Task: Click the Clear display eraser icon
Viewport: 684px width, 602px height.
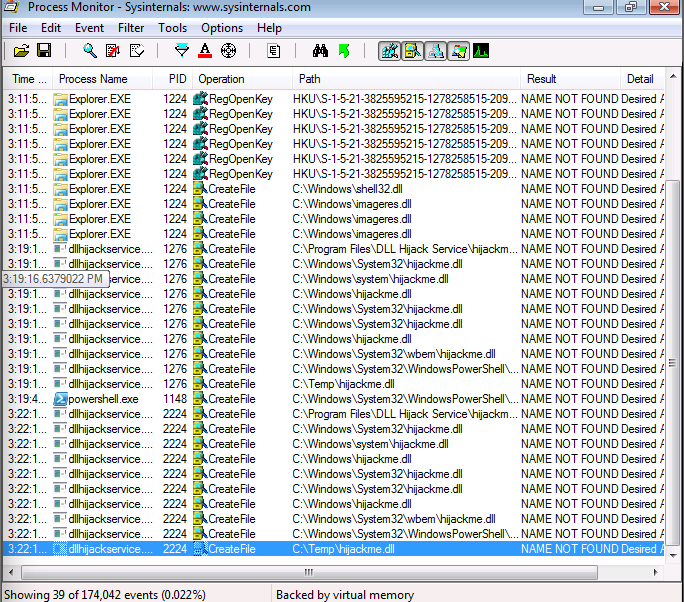Action: point(137,51)
